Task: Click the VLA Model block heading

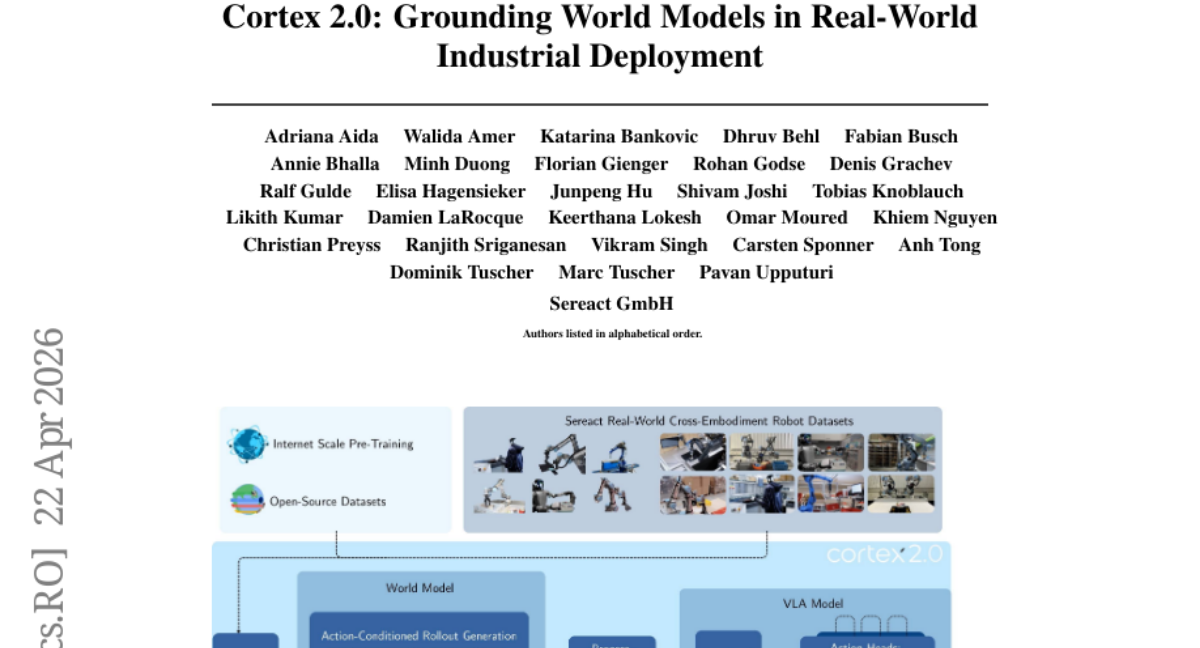Action: coord(812,603)
